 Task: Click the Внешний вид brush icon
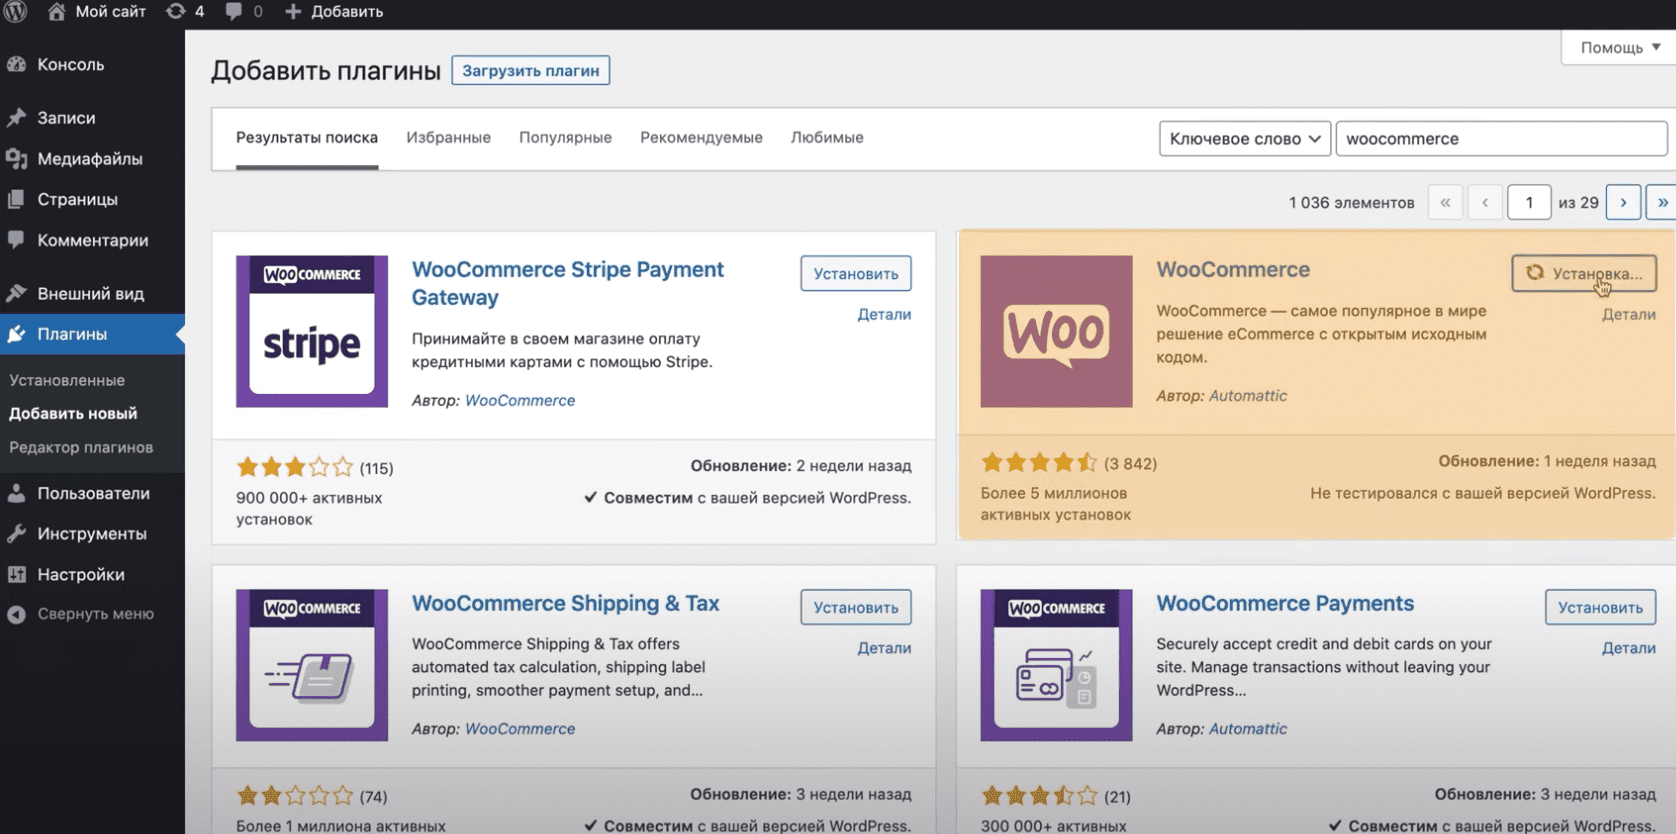point(16,293)
